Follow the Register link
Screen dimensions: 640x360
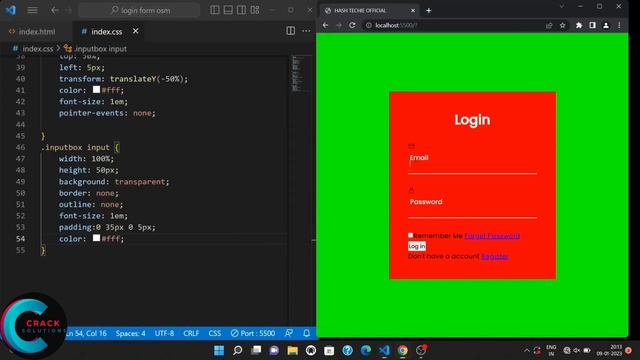(x=495, y=256)
